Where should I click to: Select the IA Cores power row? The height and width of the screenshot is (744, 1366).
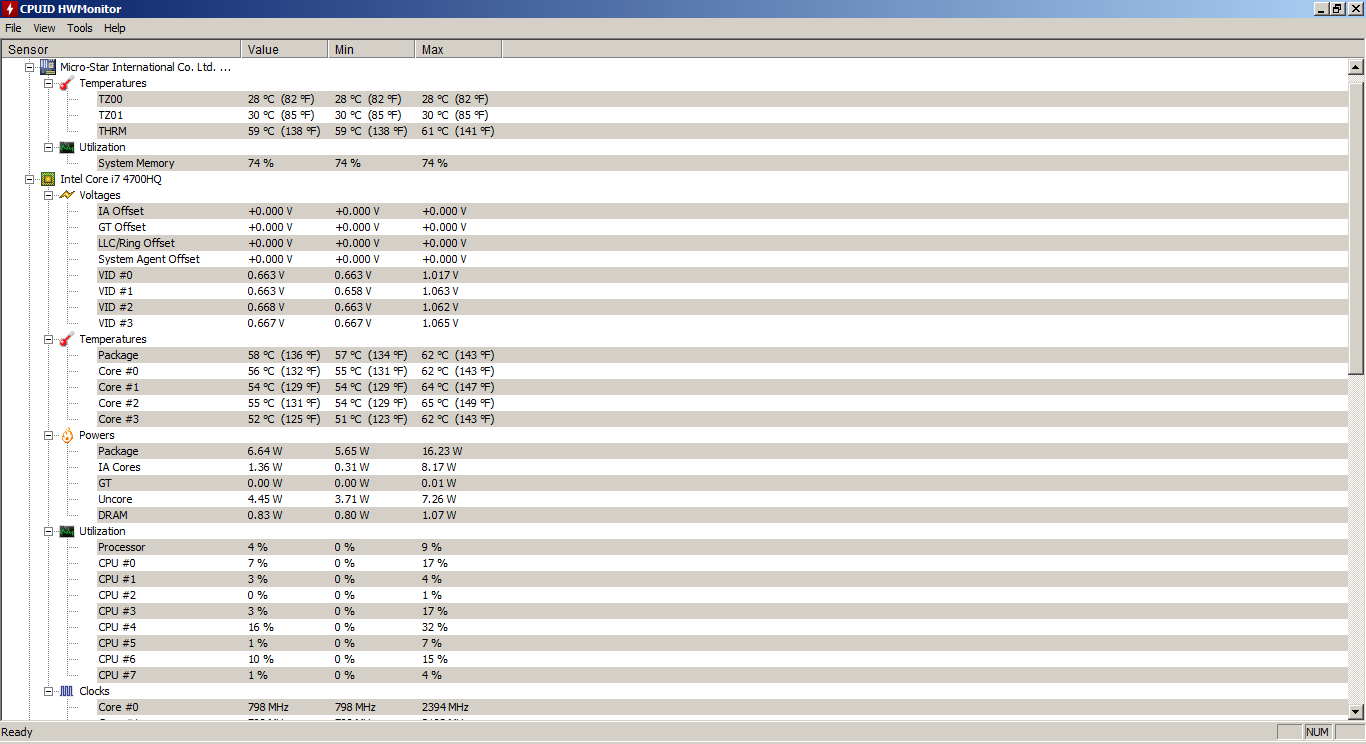721,467
